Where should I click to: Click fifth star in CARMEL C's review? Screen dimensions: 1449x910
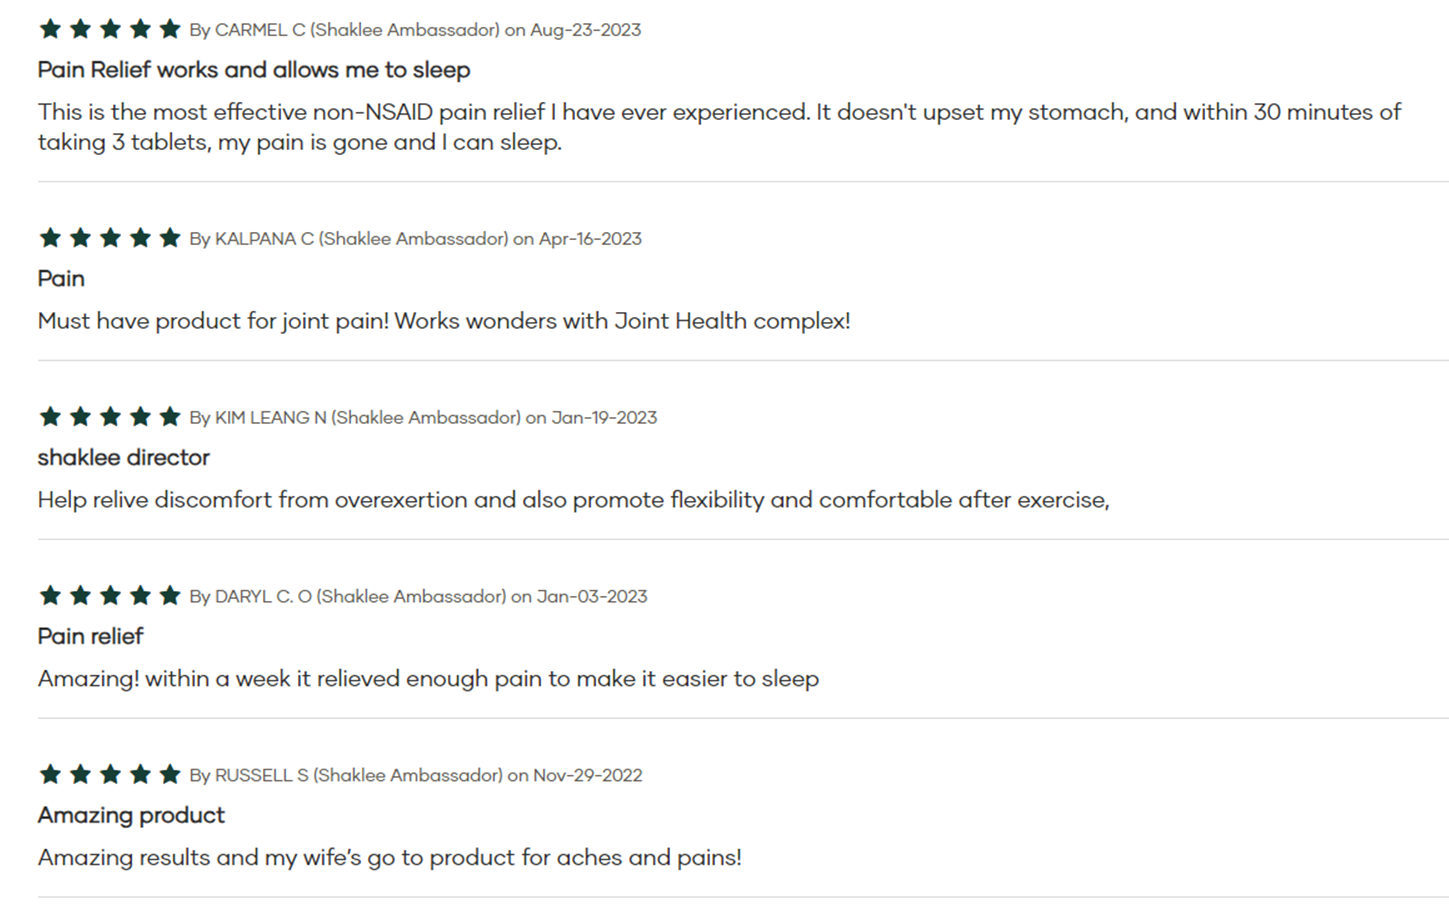click(x=170, y=29)
